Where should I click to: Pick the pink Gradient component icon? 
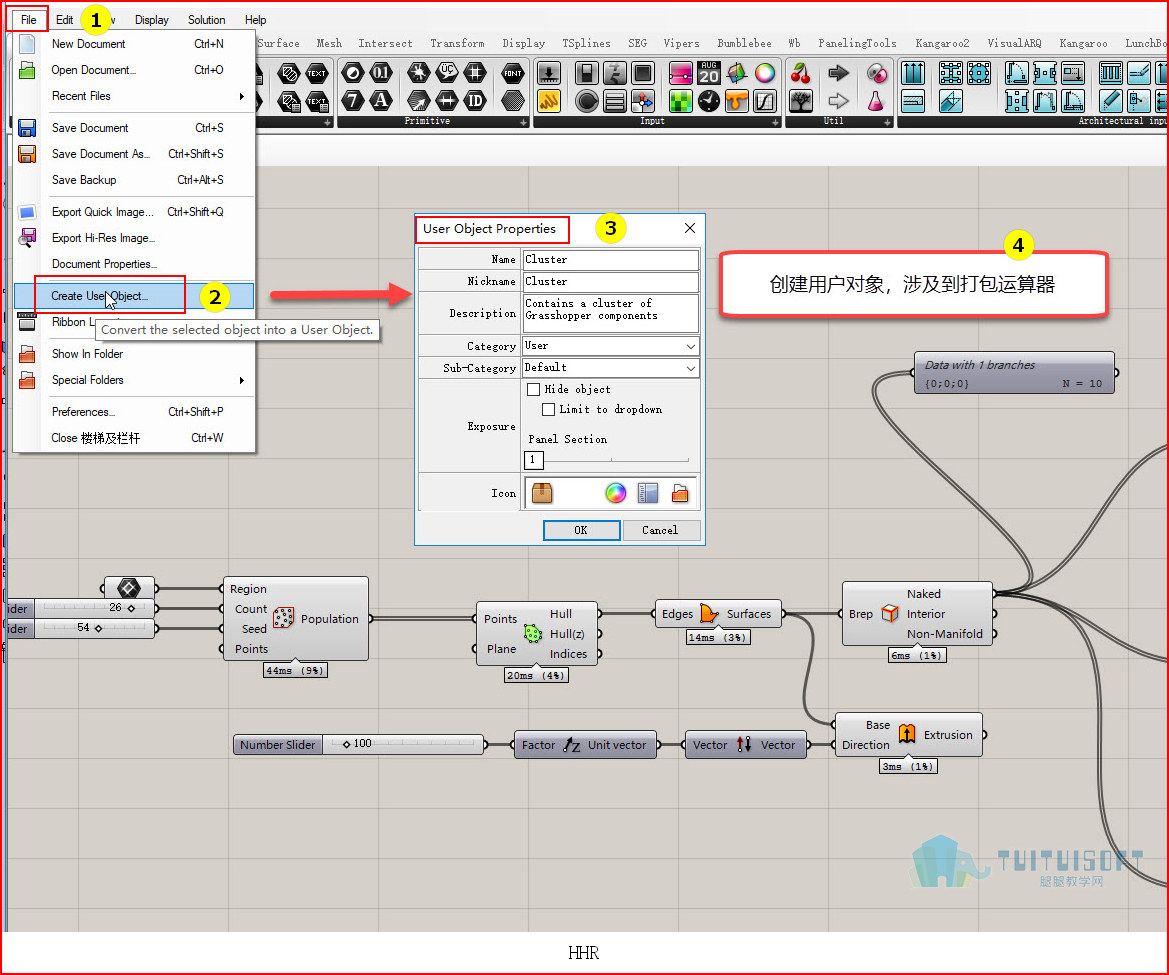coord(680,73)
